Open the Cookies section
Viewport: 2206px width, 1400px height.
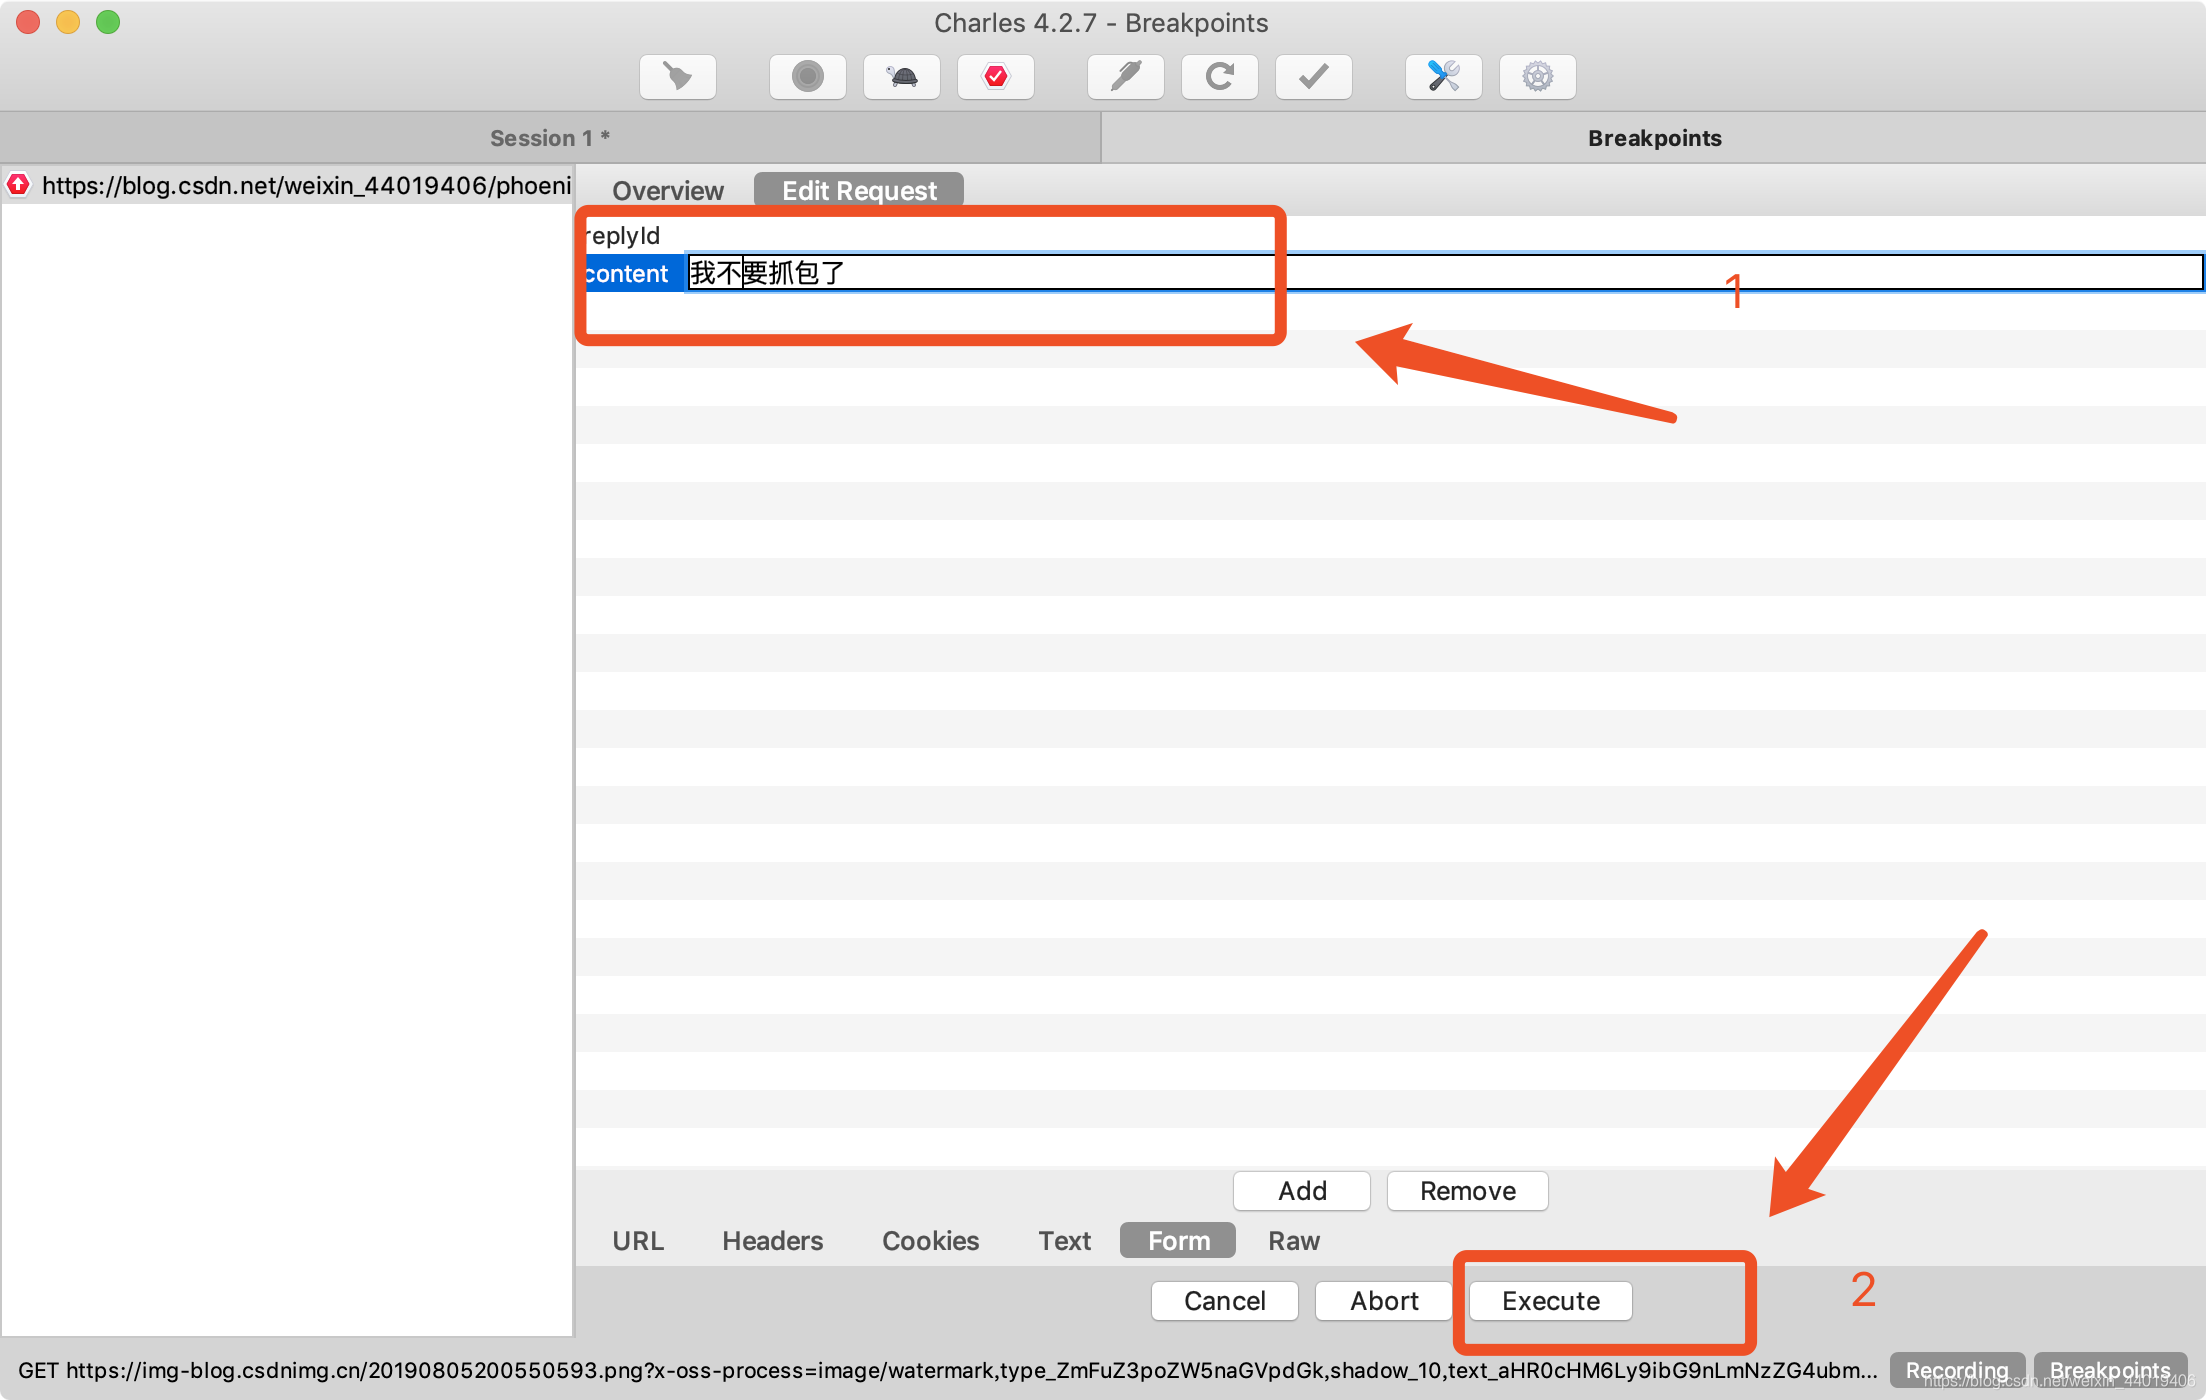pos(931,1241)
